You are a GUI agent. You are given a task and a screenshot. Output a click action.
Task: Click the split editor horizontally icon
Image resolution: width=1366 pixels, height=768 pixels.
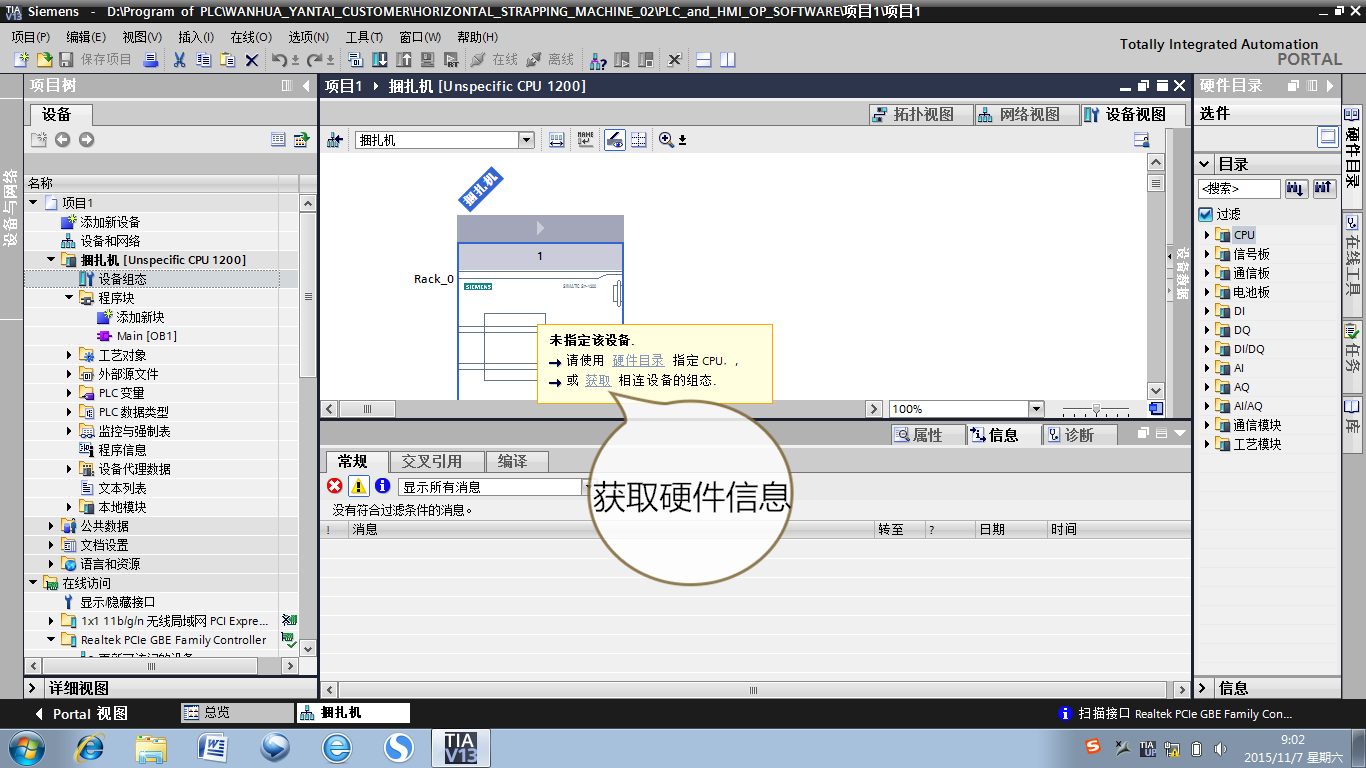click(x=703, y=60)
